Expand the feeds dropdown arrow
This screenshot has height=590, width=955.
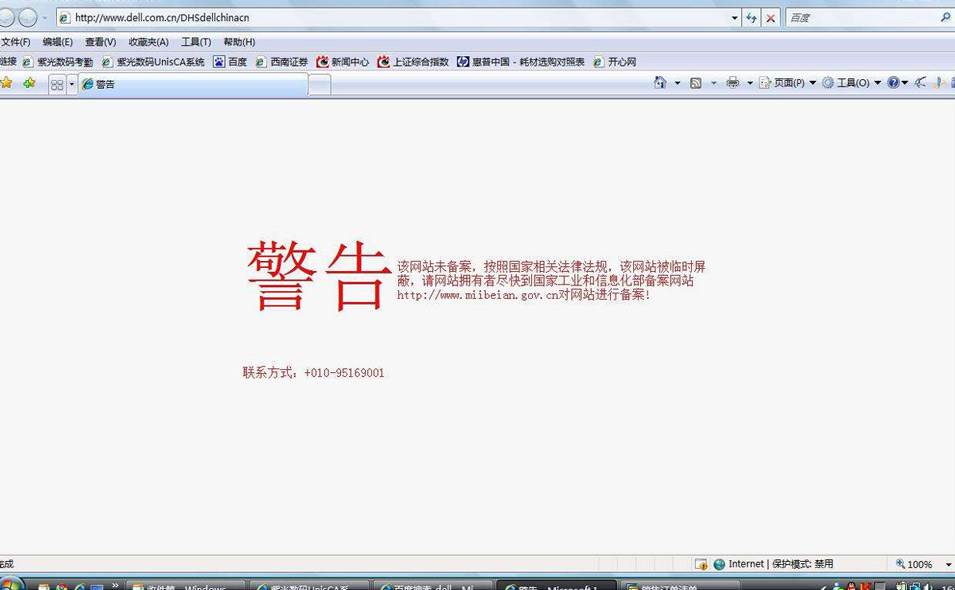pos(714,83)
